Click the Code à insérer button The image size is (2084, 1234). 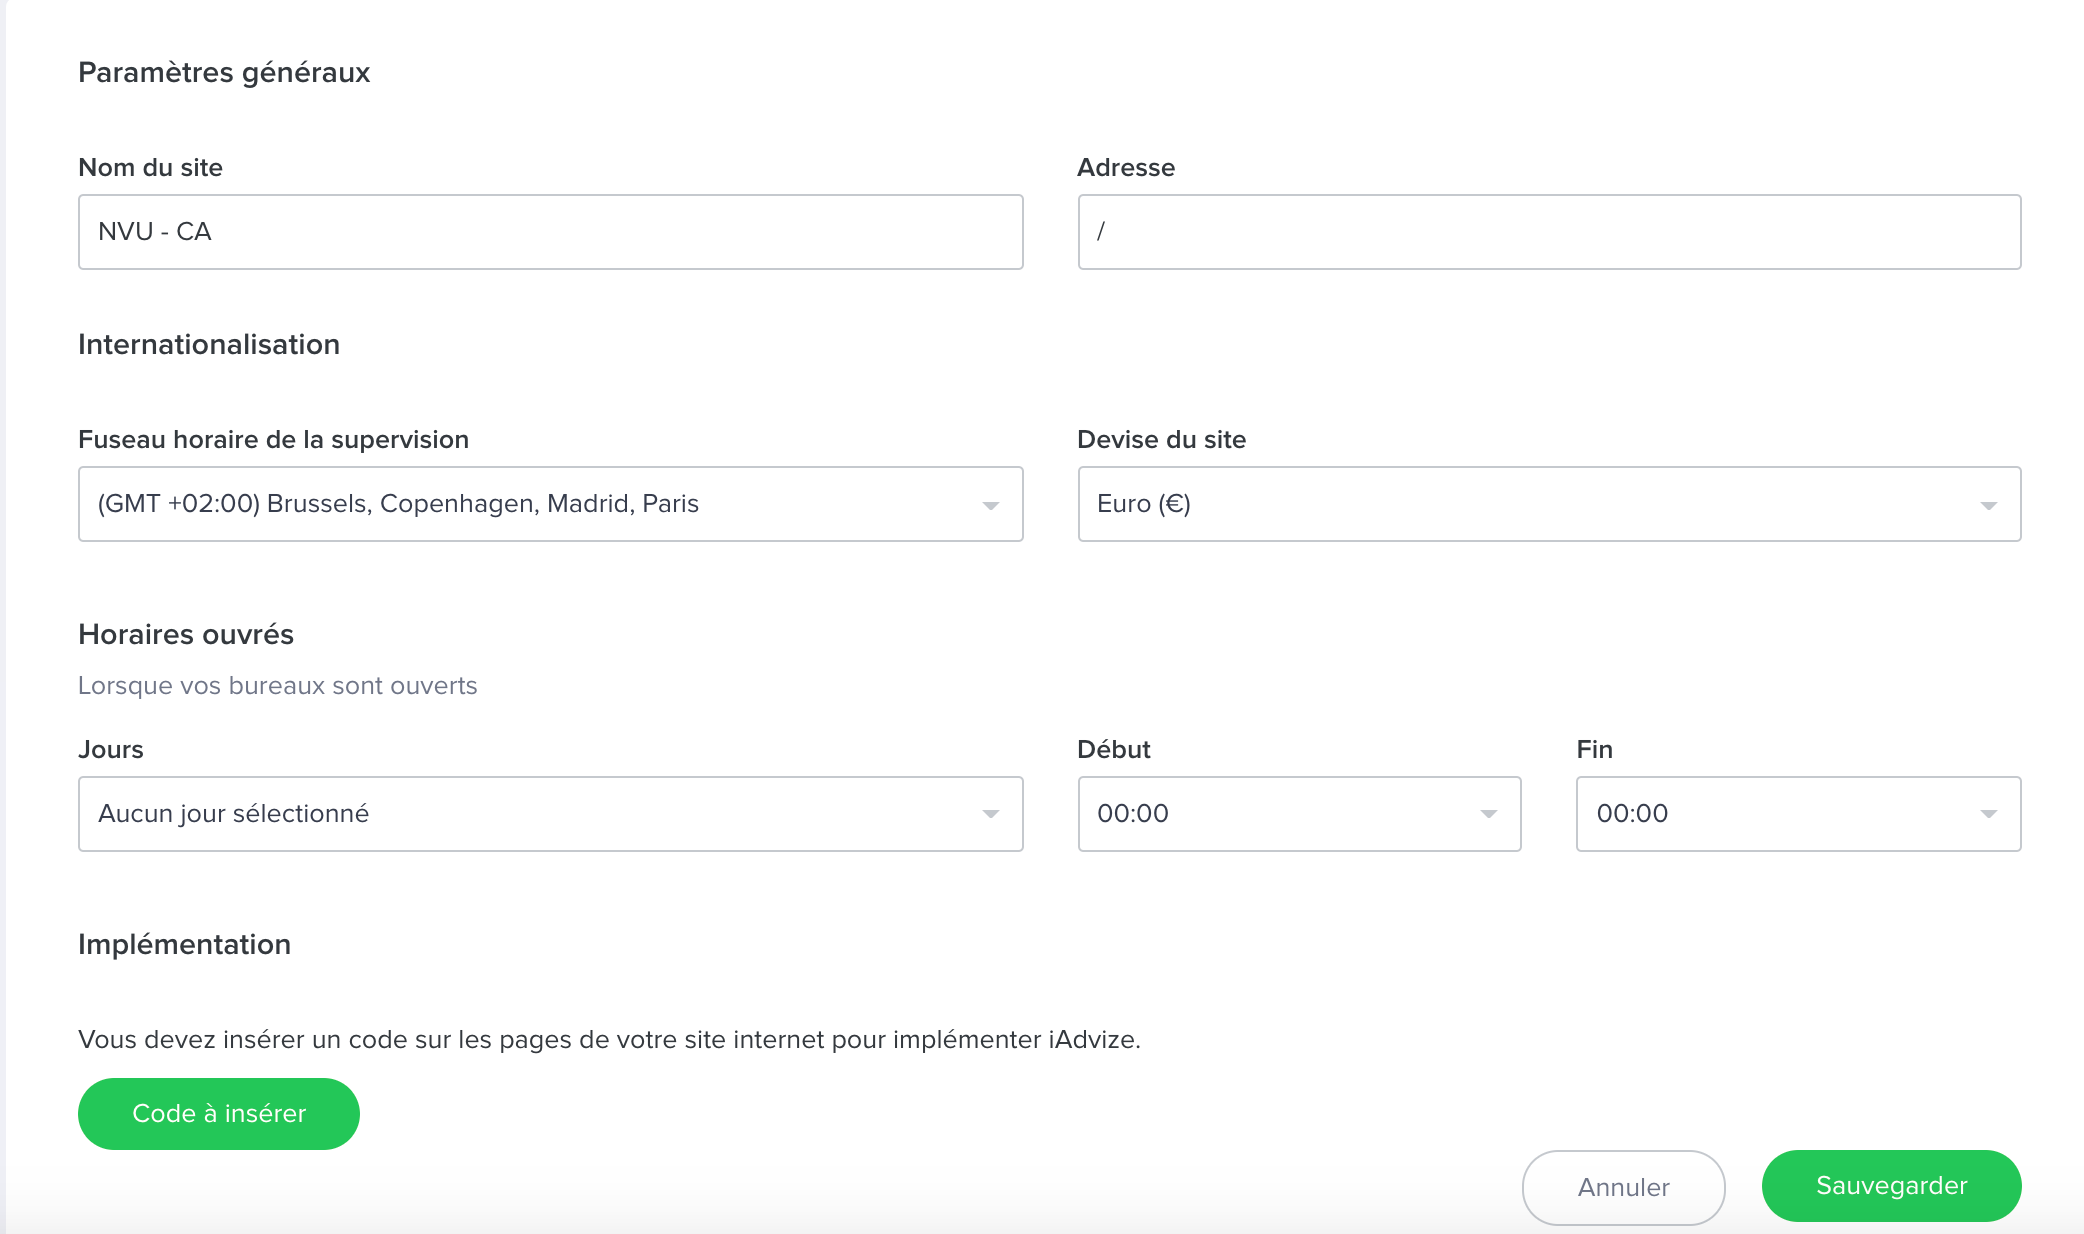click(x=219, y=1114)
